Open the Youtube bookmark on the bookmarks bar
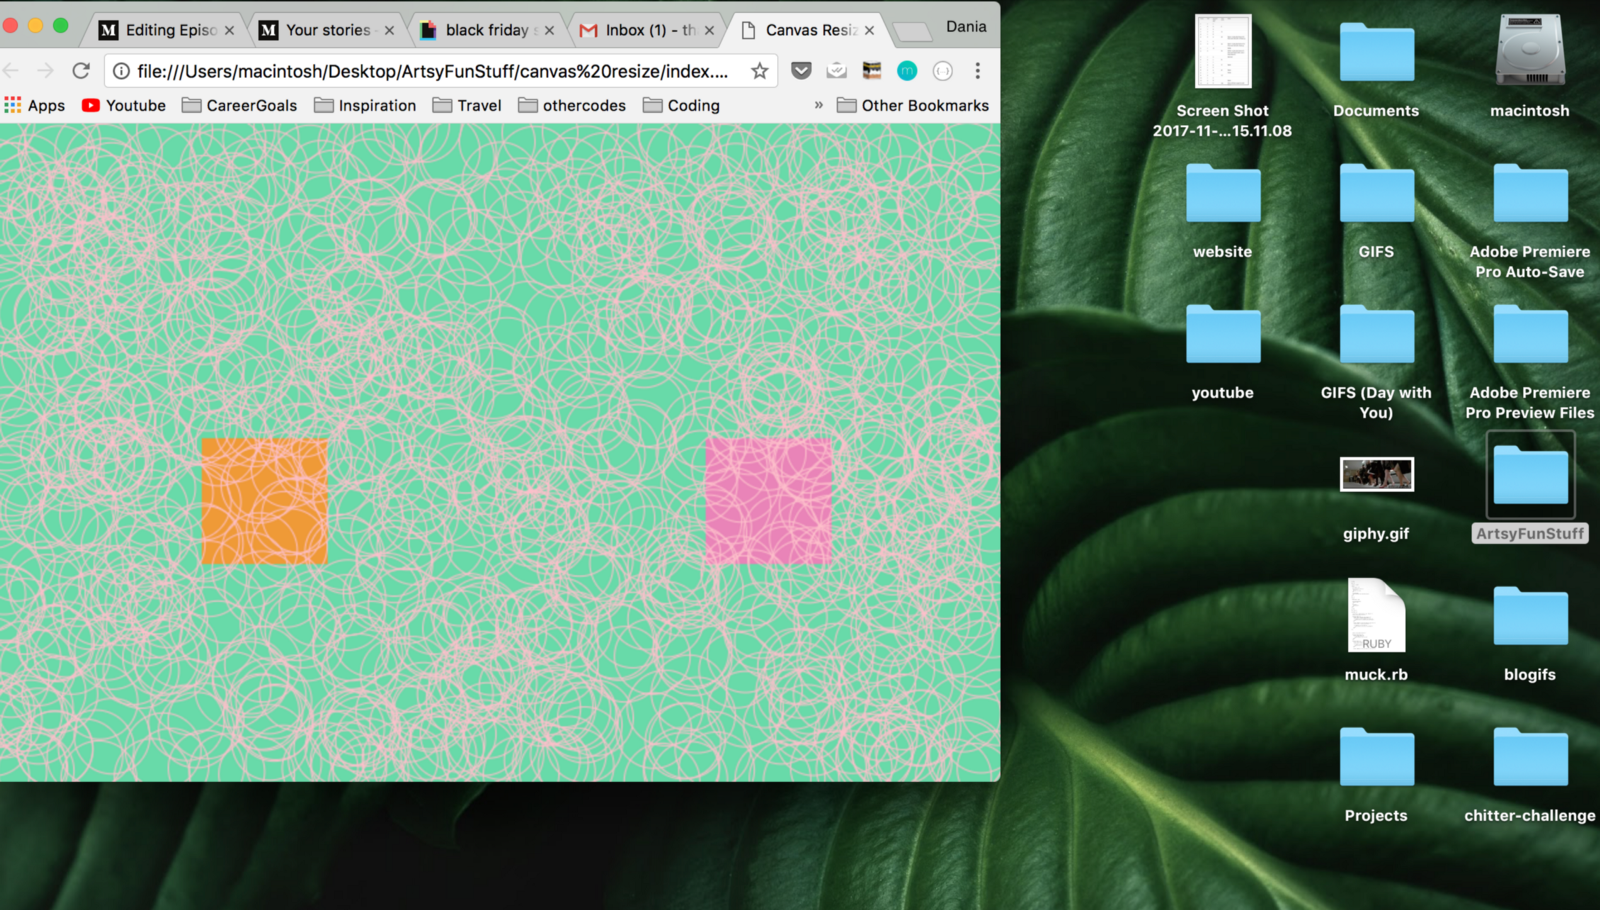1600x910 pixels. click(x=123, y=105)
